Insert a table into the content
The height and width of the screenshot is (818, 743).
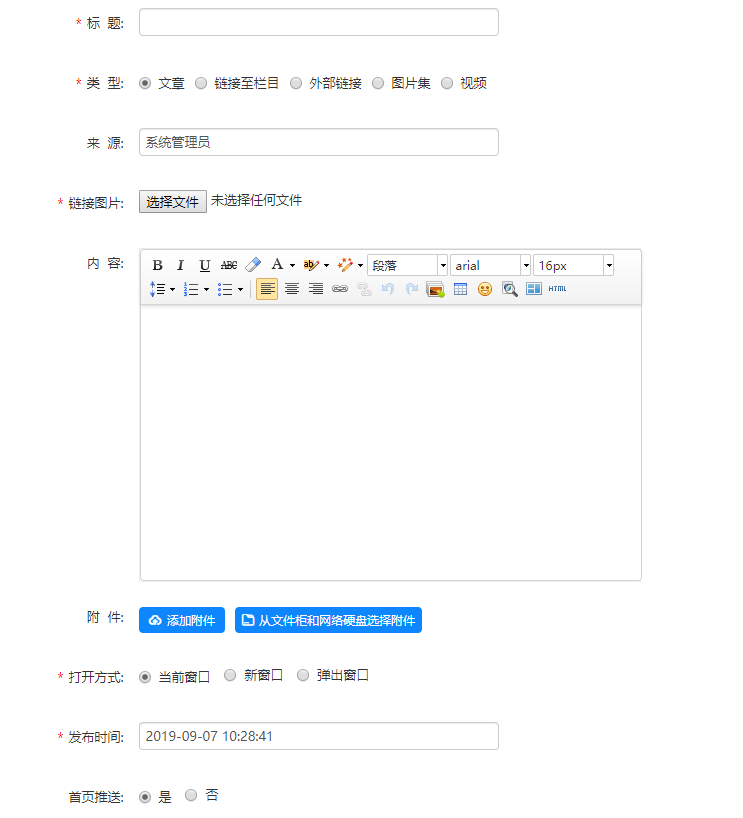click(460, 289)
